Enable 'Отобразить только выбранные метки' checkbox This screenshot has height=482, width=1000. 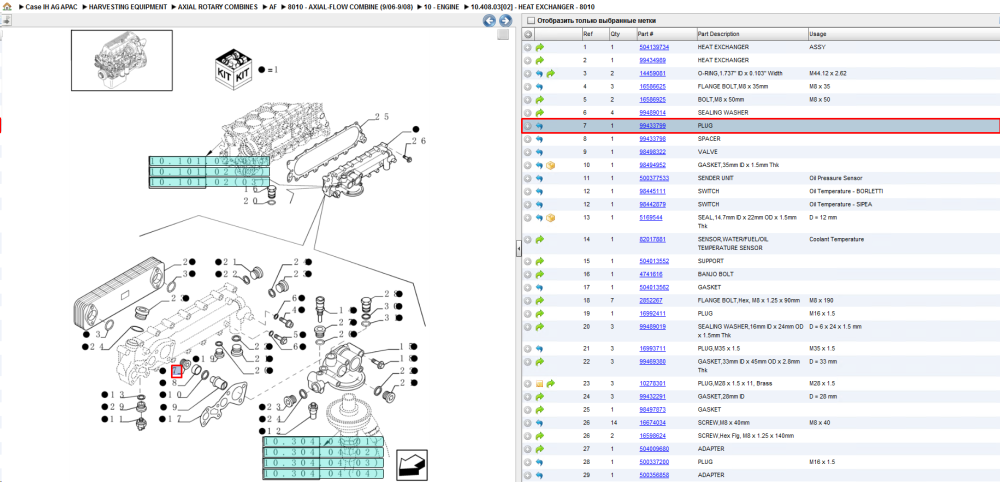(530, 20)
